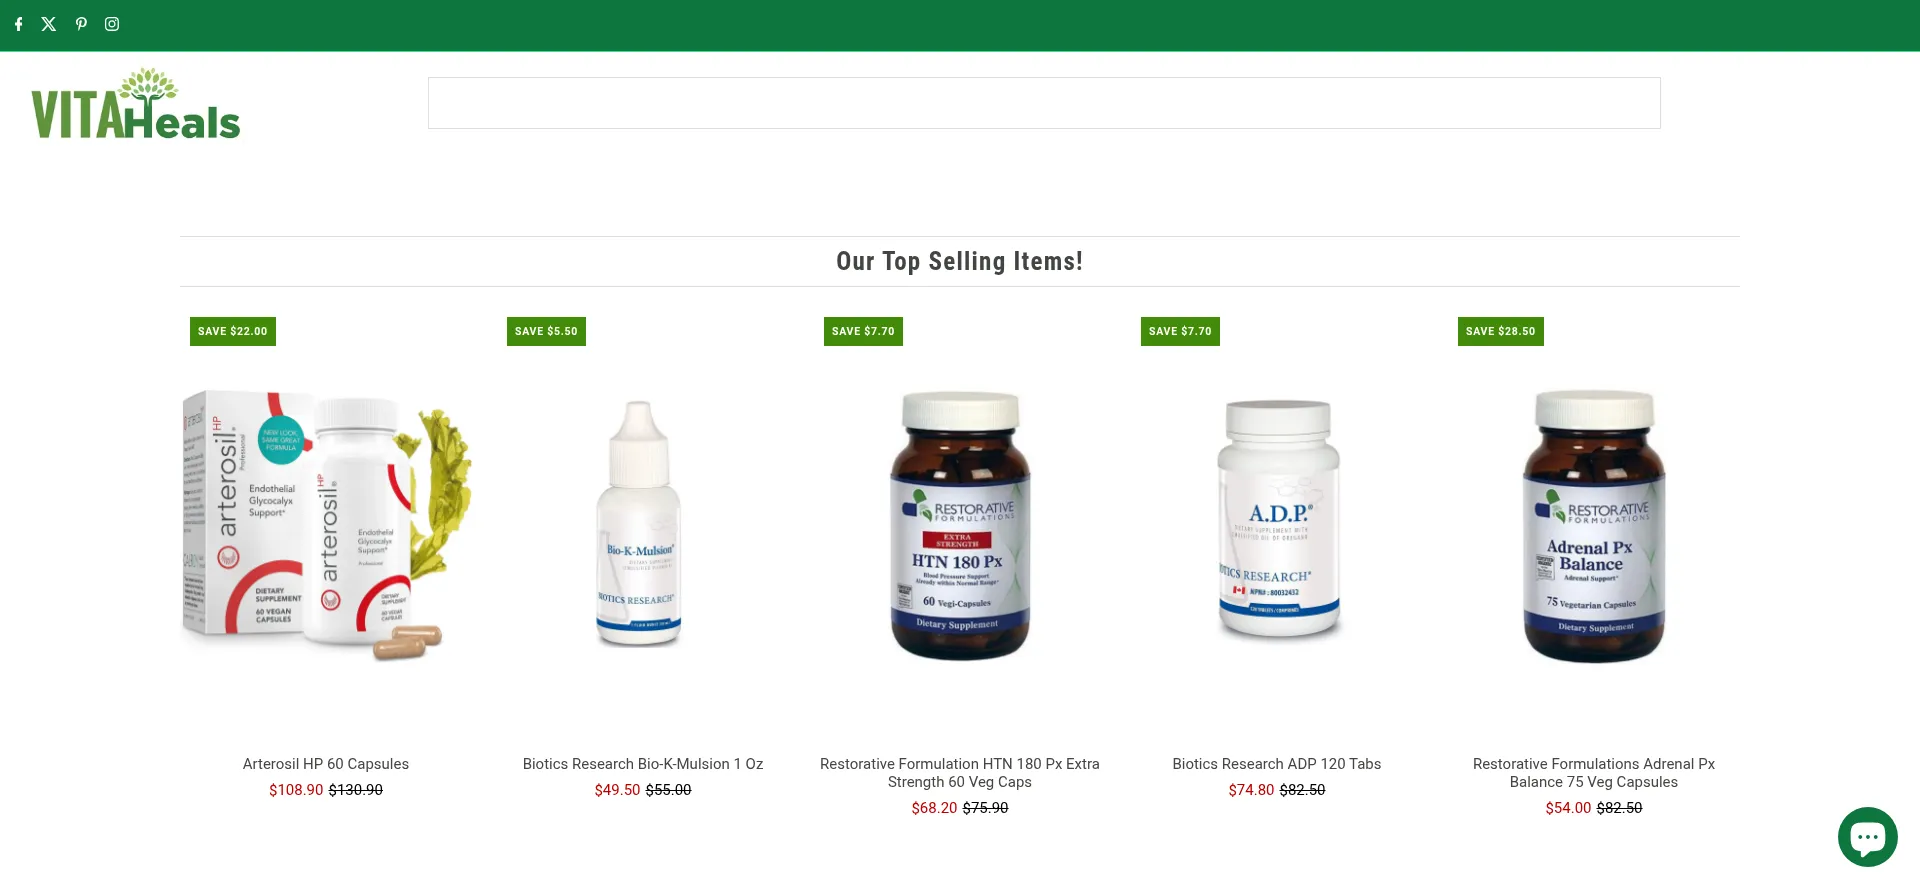Viewport: 1920px width, 888px height.
Task: Click the Adrenal Px Balance bottle image
Action: (1594, 526)
